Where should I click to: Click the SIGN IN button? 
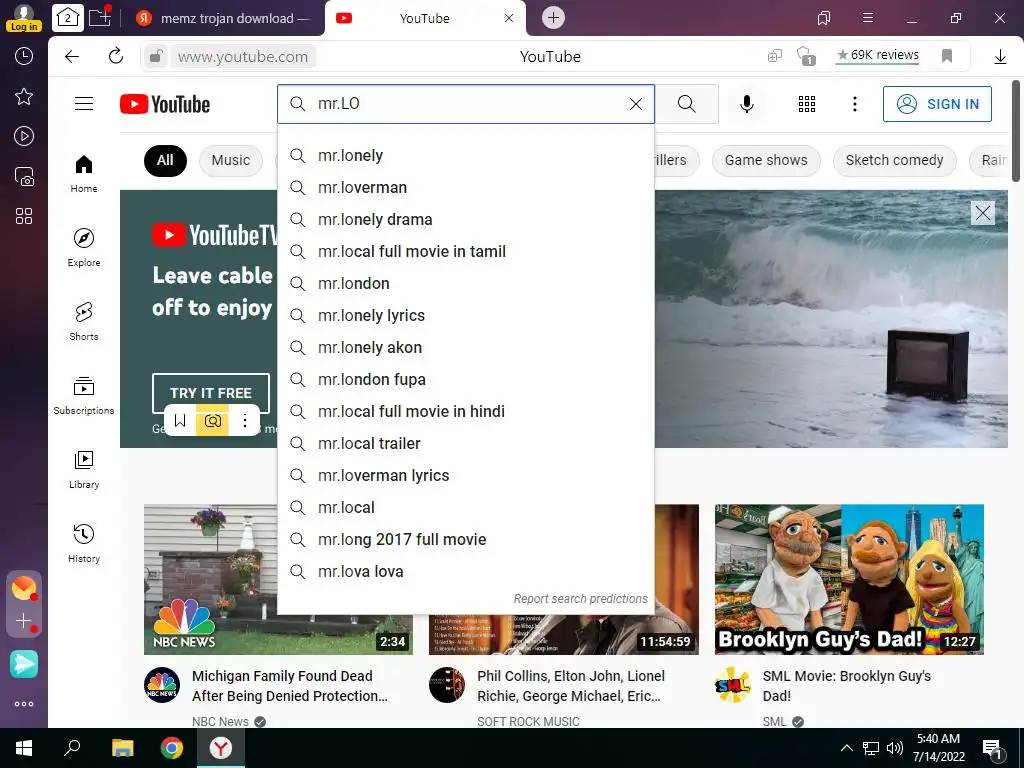[937, 104]
